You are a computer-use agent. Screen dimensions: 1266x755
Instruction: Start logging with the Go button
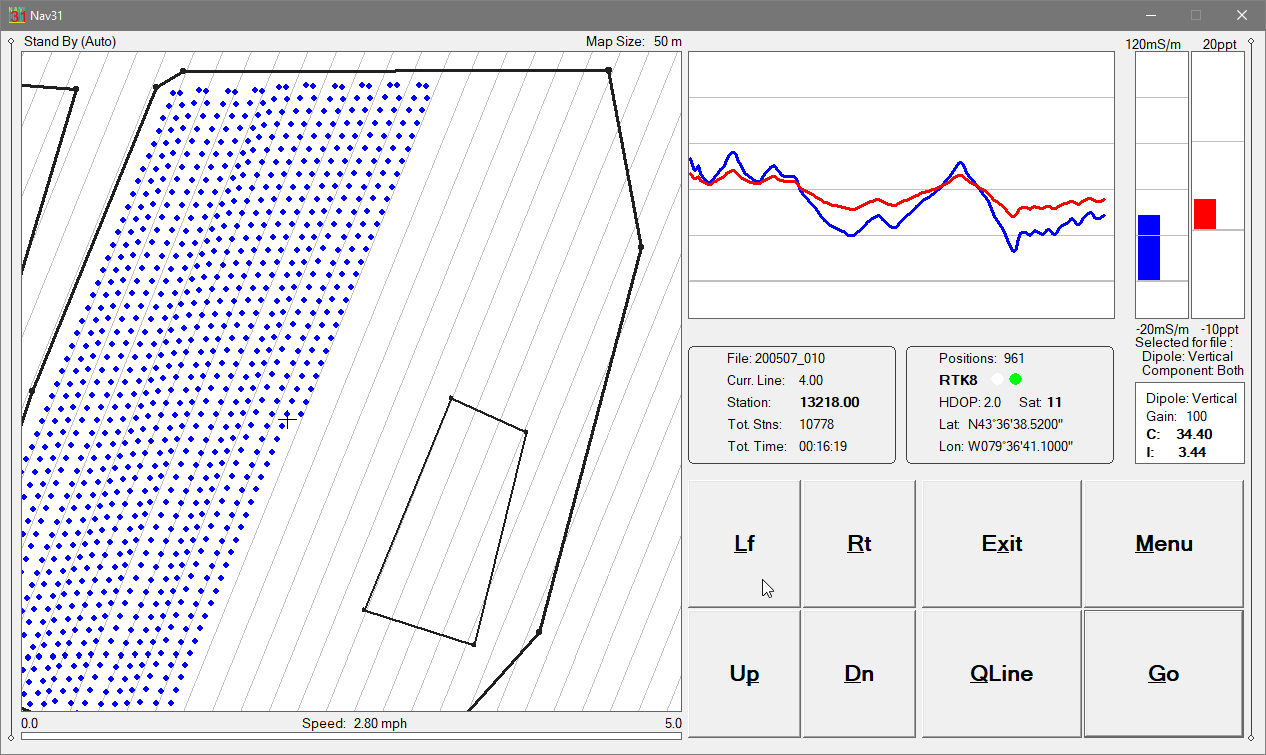[1164, 673]
